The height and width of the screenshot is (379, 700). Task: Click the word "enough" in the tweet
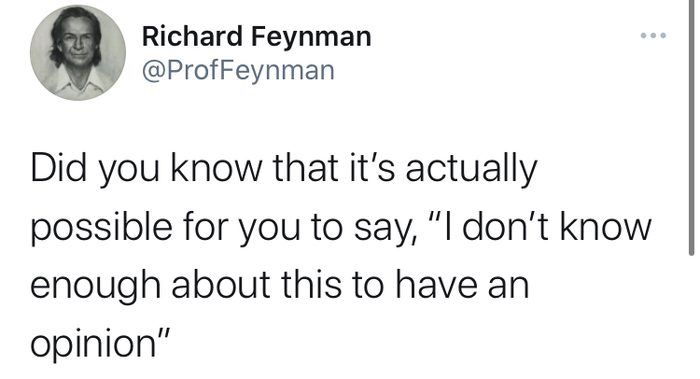coord(96,286)
